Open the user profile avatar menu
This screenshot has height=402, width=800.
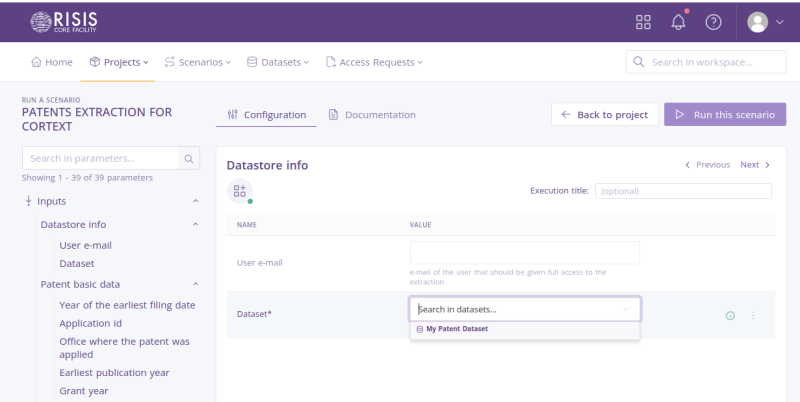(766, 22)
